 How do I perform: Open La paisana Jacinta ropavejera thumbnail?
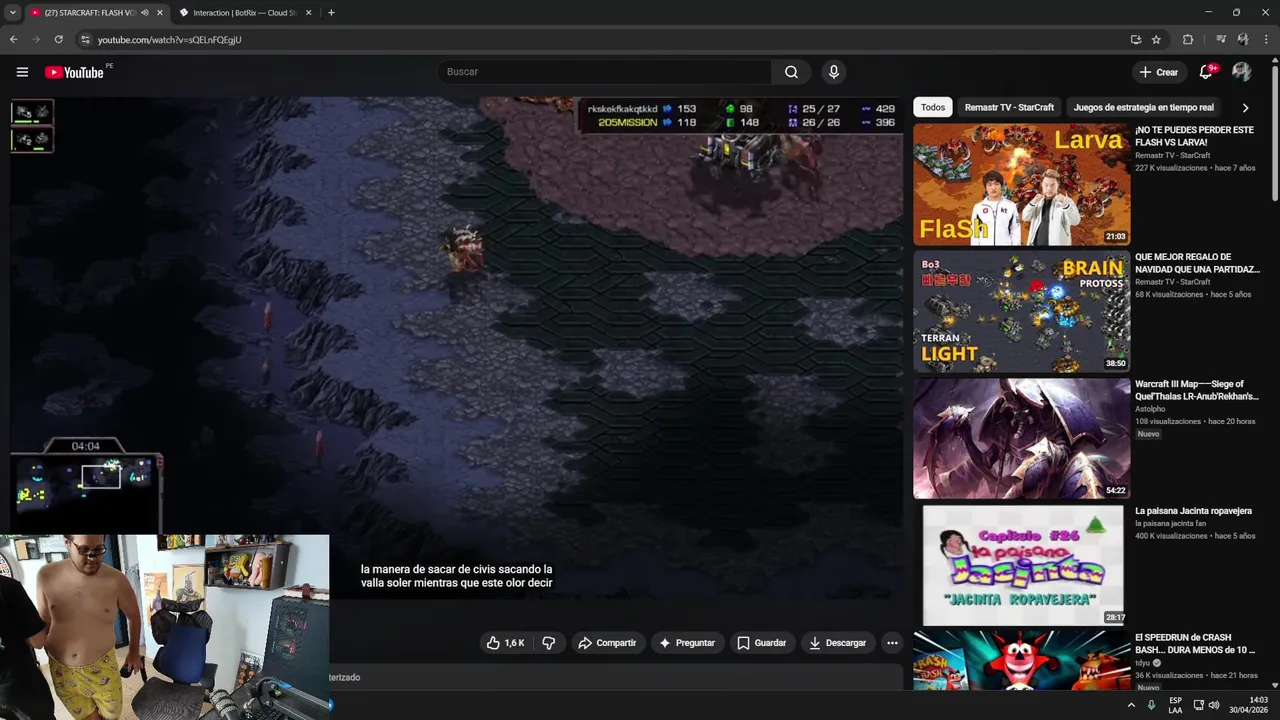click(x=1022, y=565)
